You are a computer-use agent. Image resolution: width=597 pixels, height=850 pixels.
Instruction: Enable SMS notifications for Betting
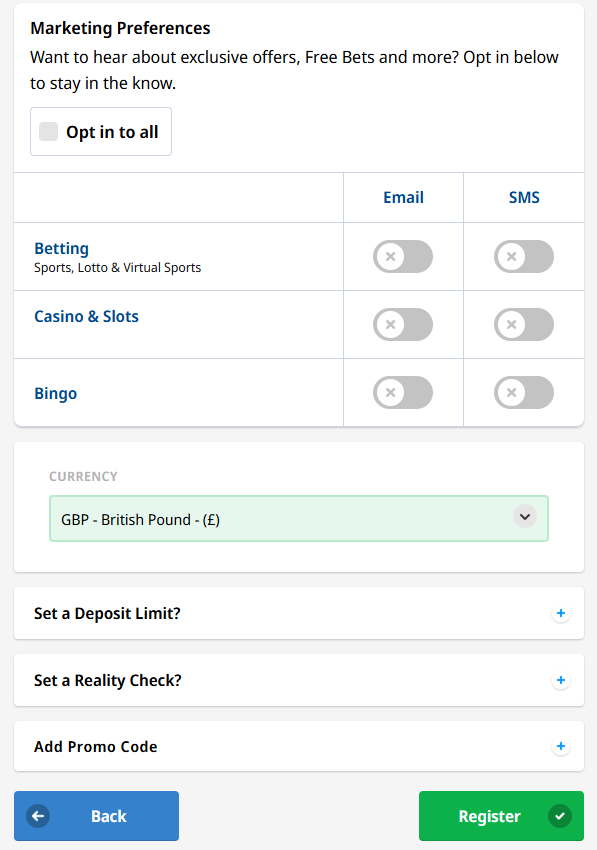coord(523,257)
